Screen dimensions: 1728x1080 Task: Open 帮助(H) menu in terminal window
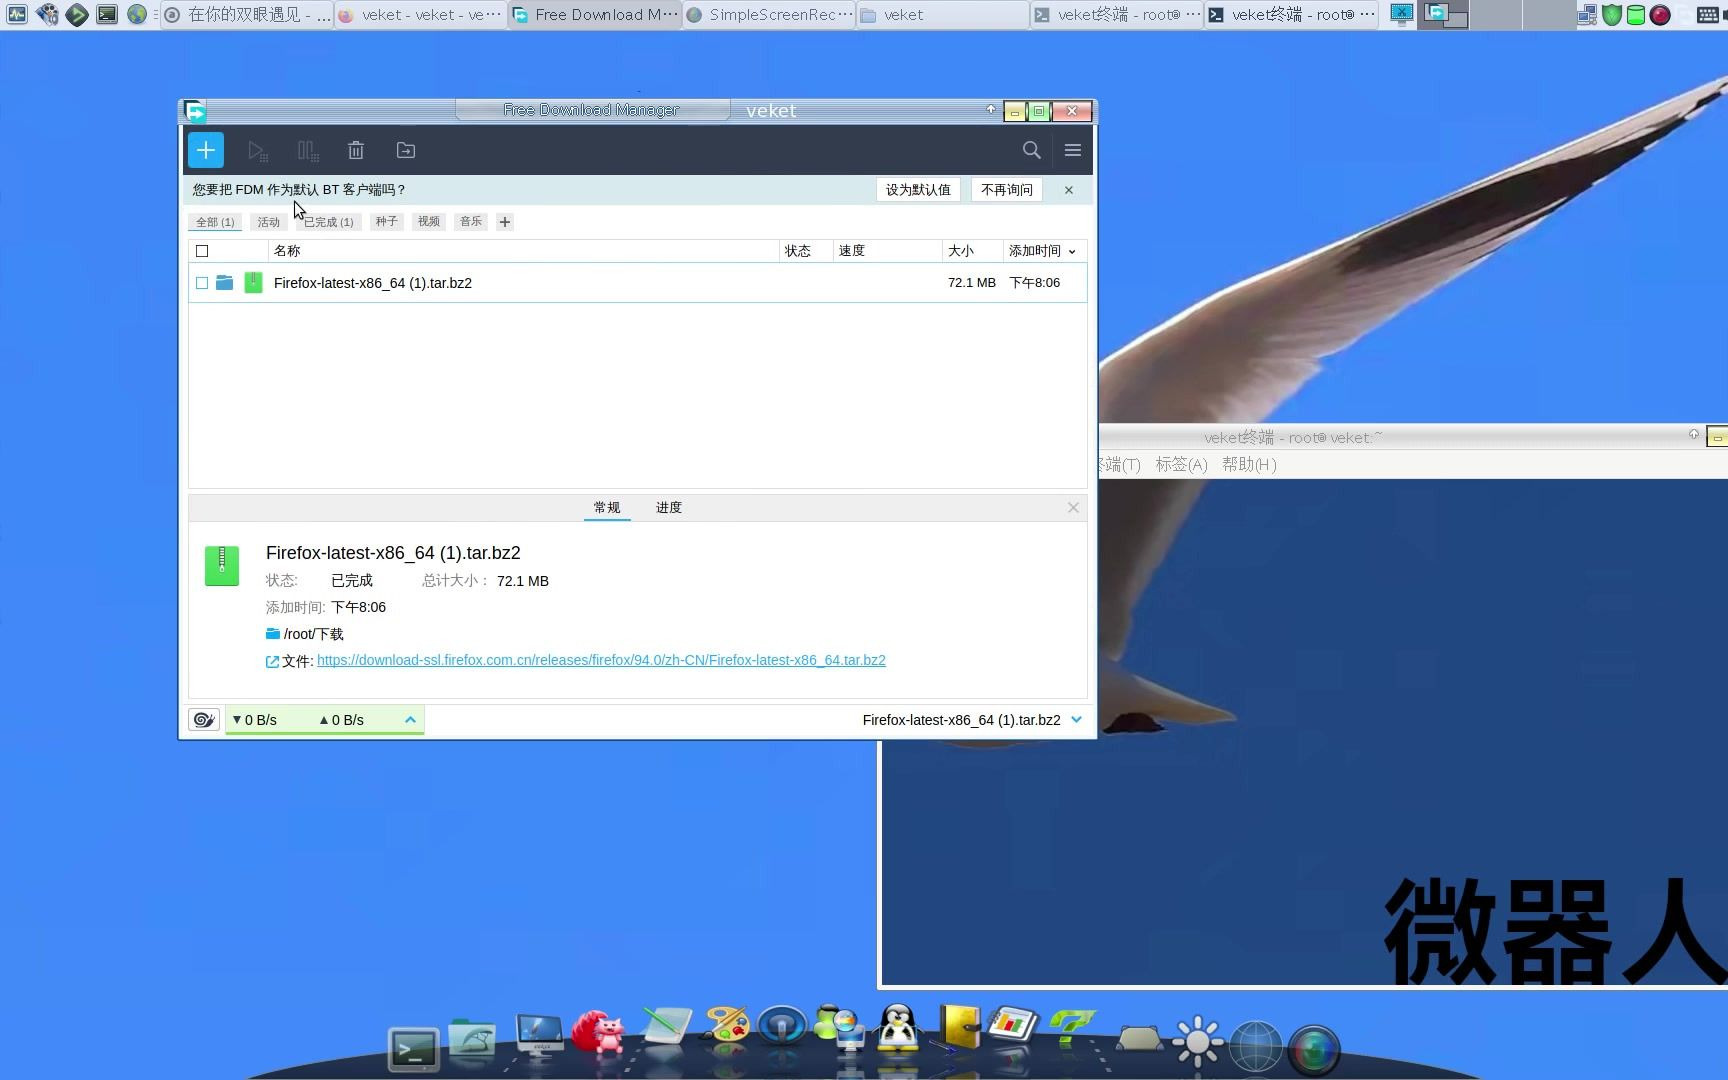point(1249,465)
